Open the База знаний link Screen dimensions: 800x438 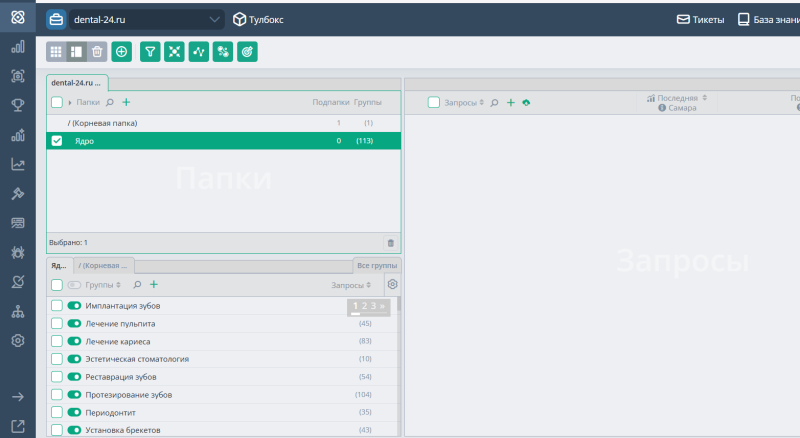coord(769,19)
